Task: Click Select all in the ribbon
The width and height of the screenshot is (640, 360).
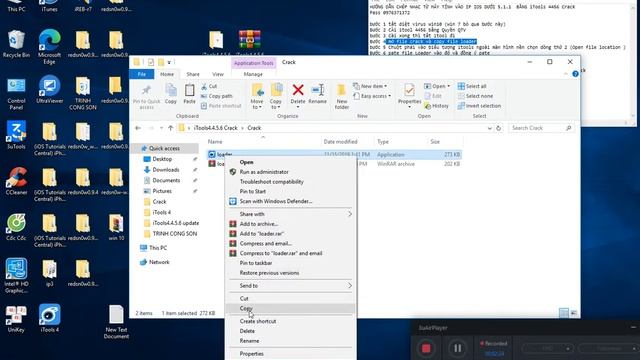Action: 472,86
